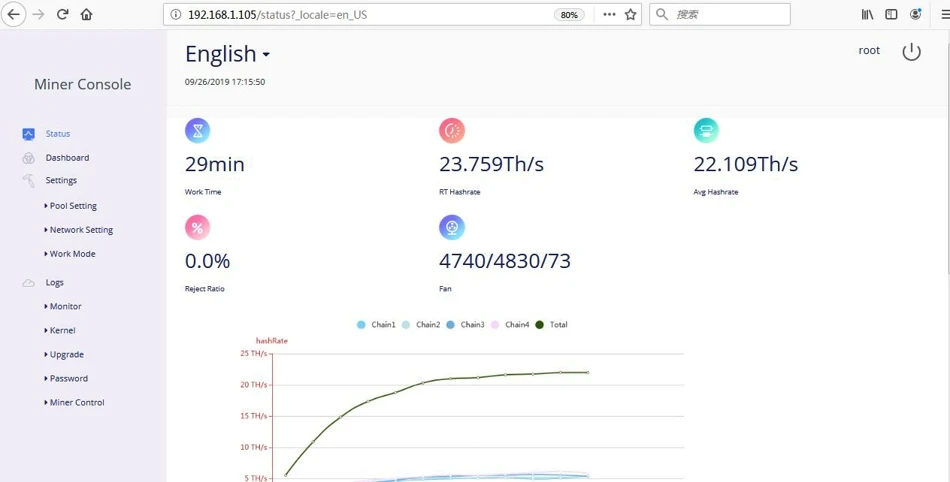Click the 20 TH/s axis label
Screen dimensions: 950x482
pos(254,385)
